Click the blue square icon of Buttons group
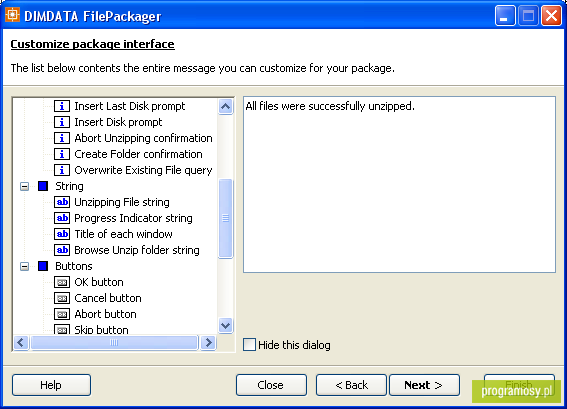This screenshot has width=567, height=409. coord(43,266)
